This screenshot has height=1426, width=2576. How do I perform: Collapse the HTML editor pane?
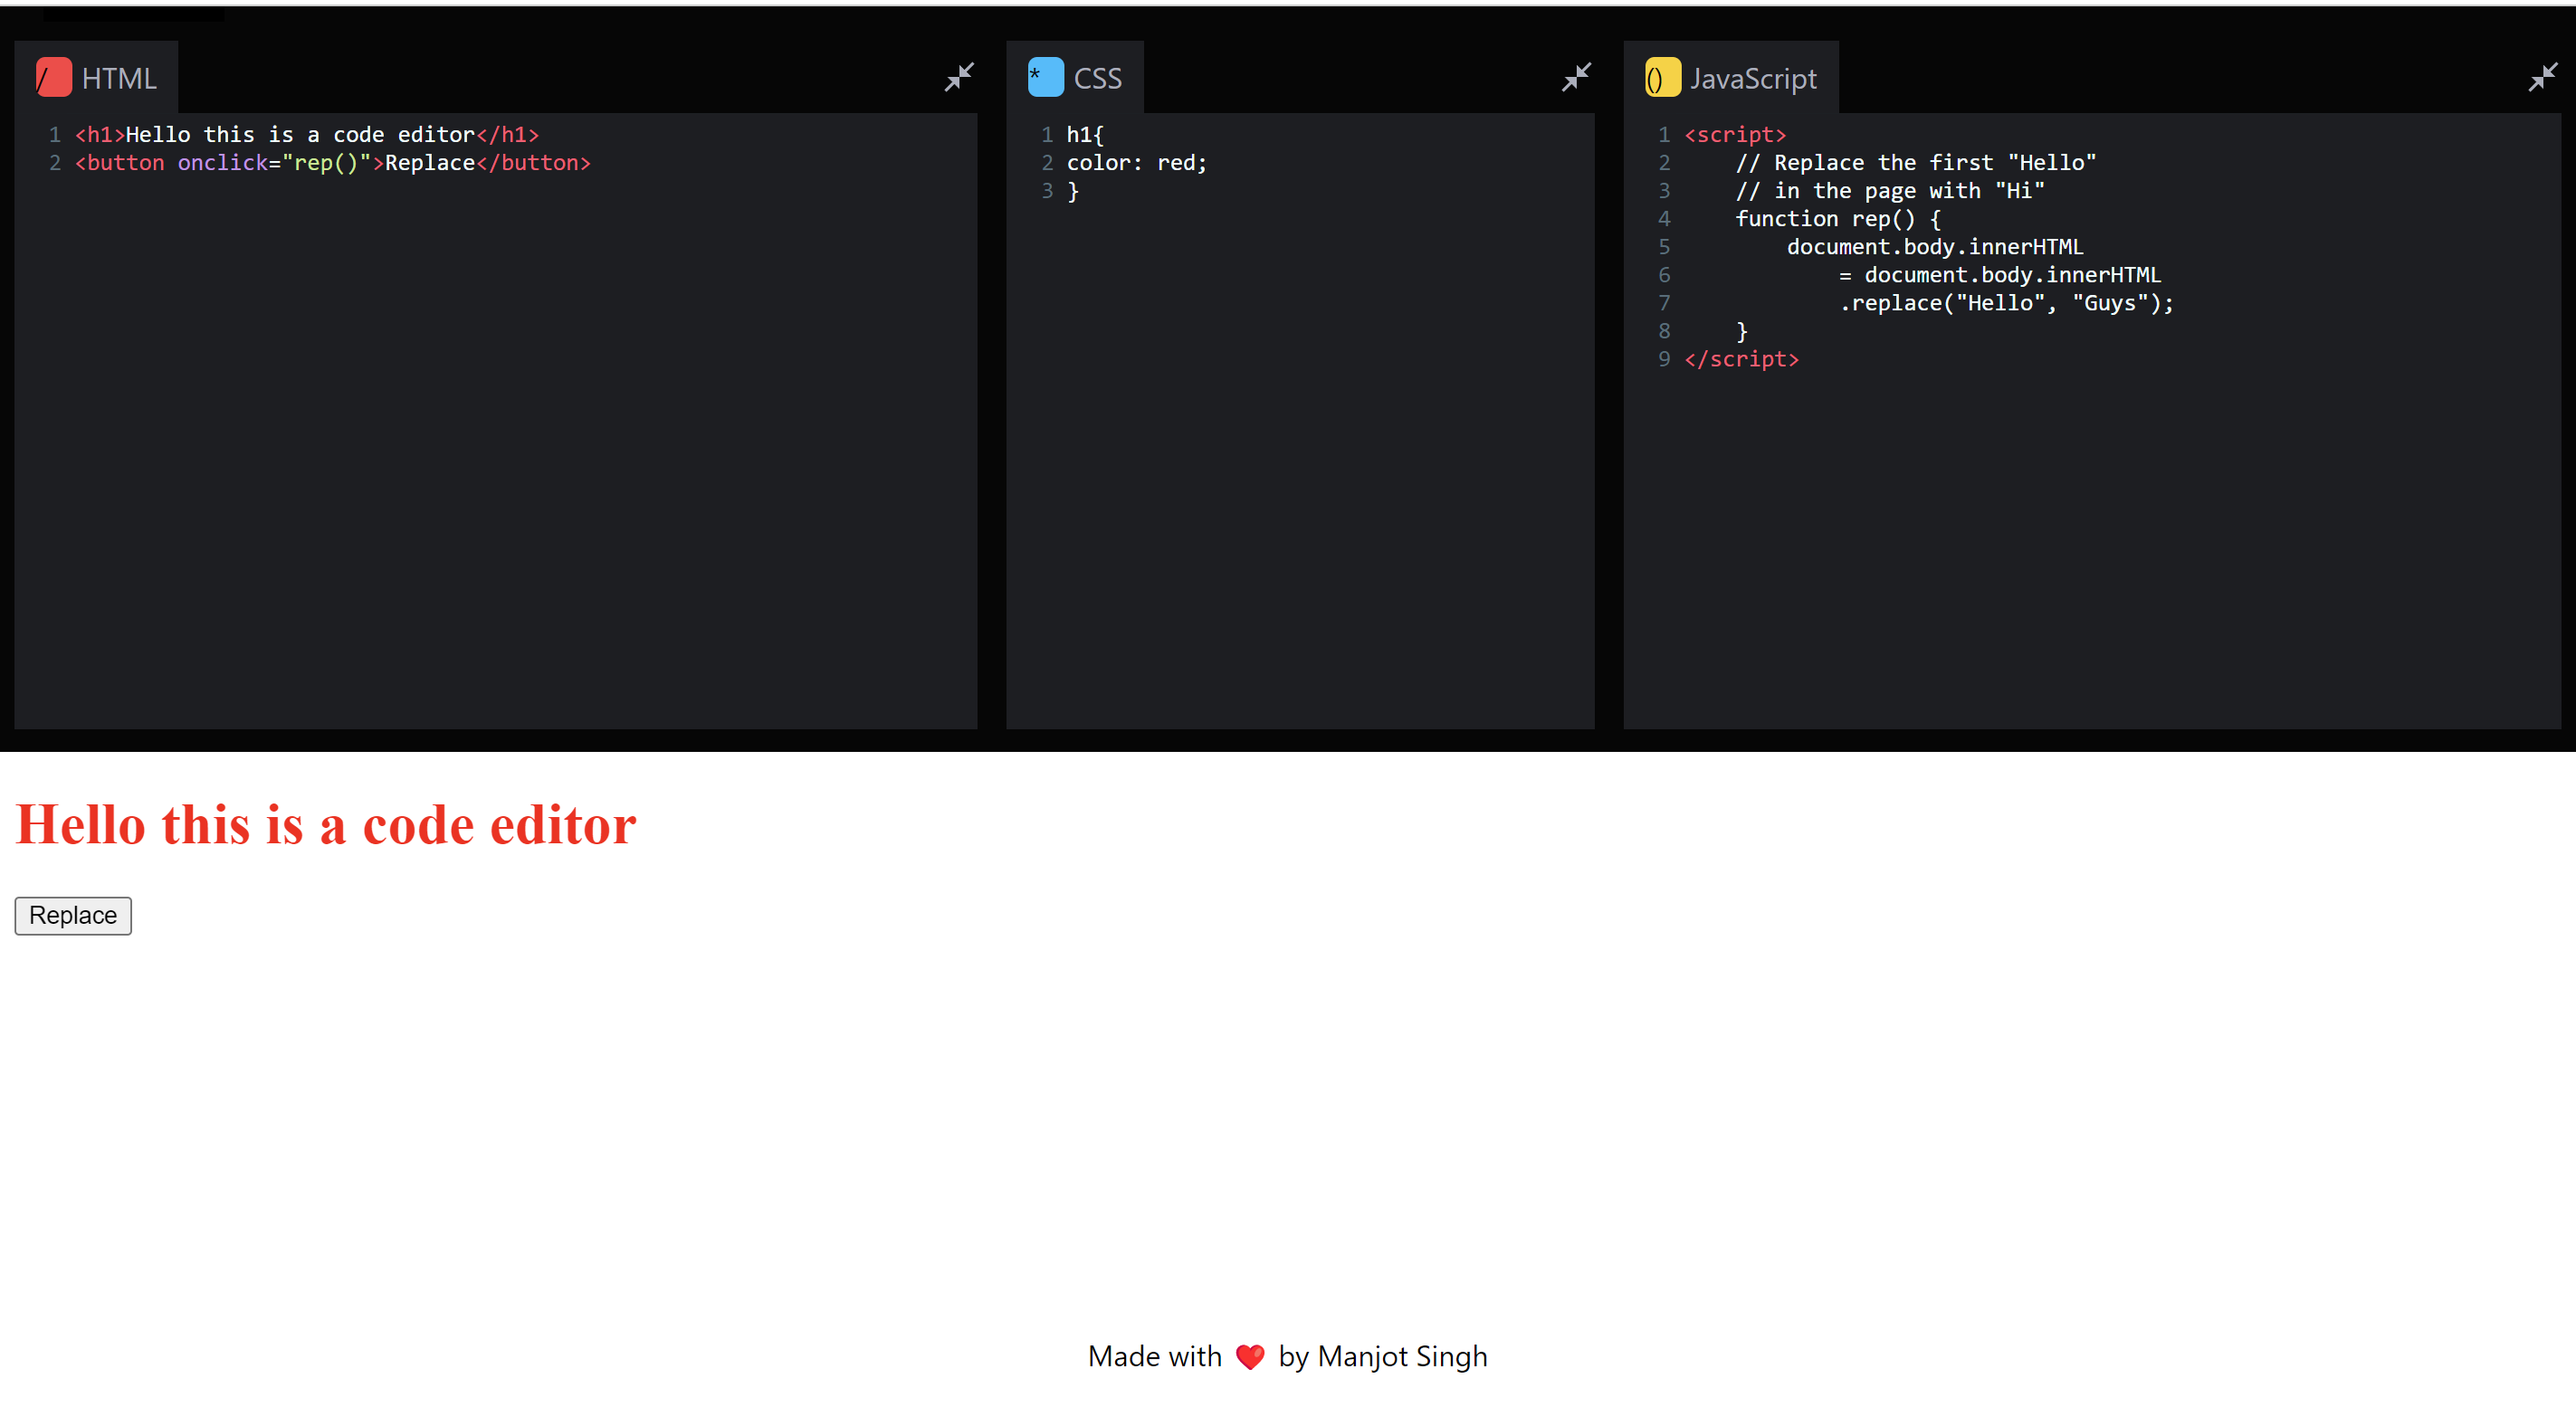pyautogui.click(x=959, y=77)
